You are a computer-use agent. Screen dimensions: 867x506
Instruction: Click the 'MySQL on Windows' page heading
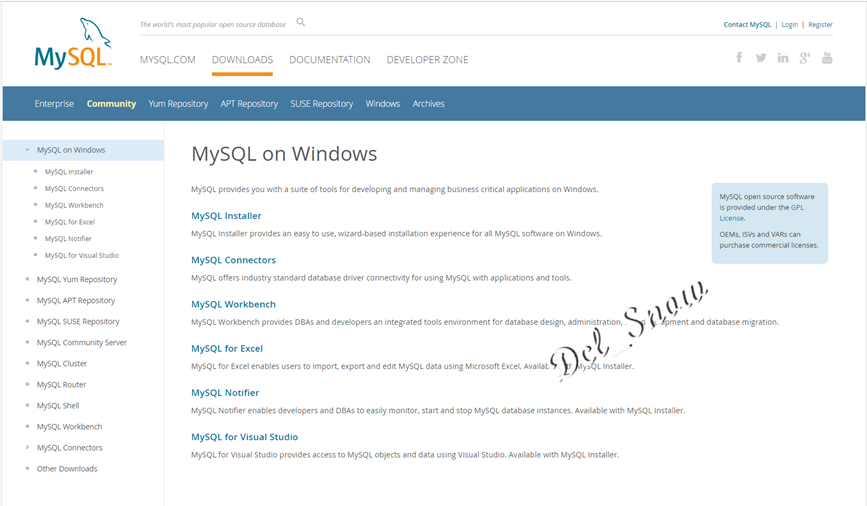[x=284, y=154]
